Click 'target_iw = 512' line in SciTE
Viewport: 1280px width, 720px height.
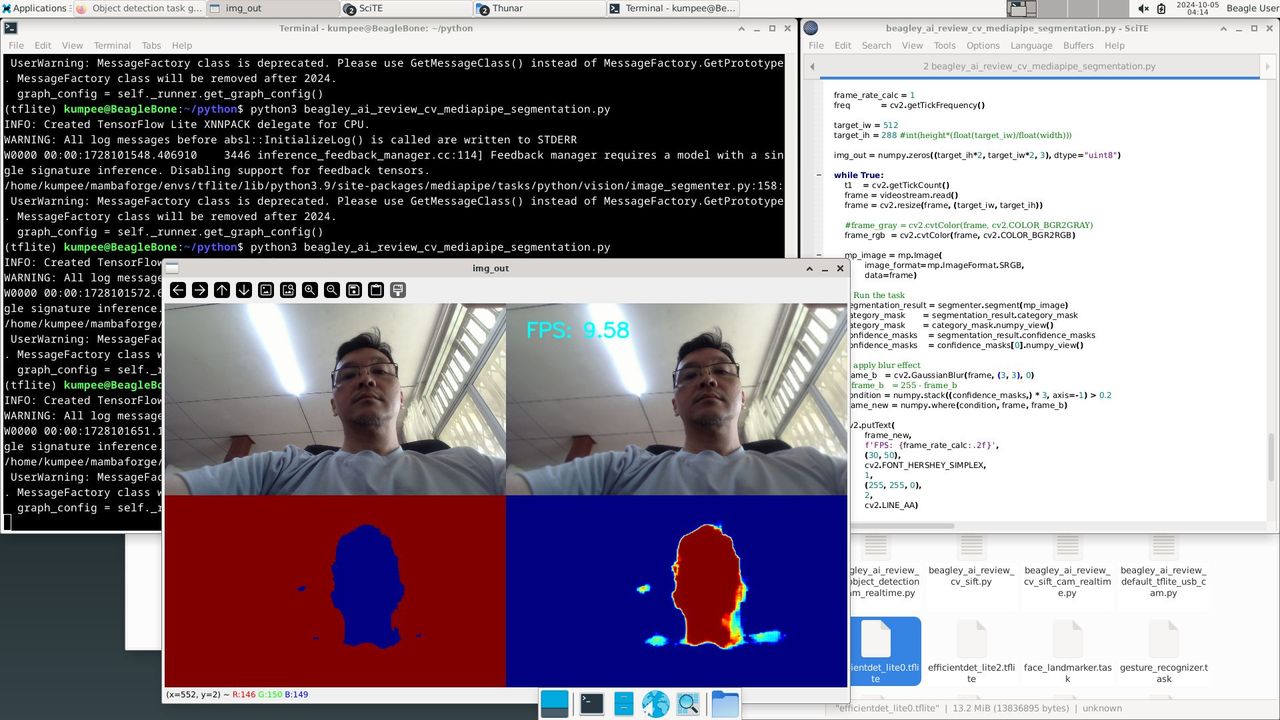[x=866, y=125]
